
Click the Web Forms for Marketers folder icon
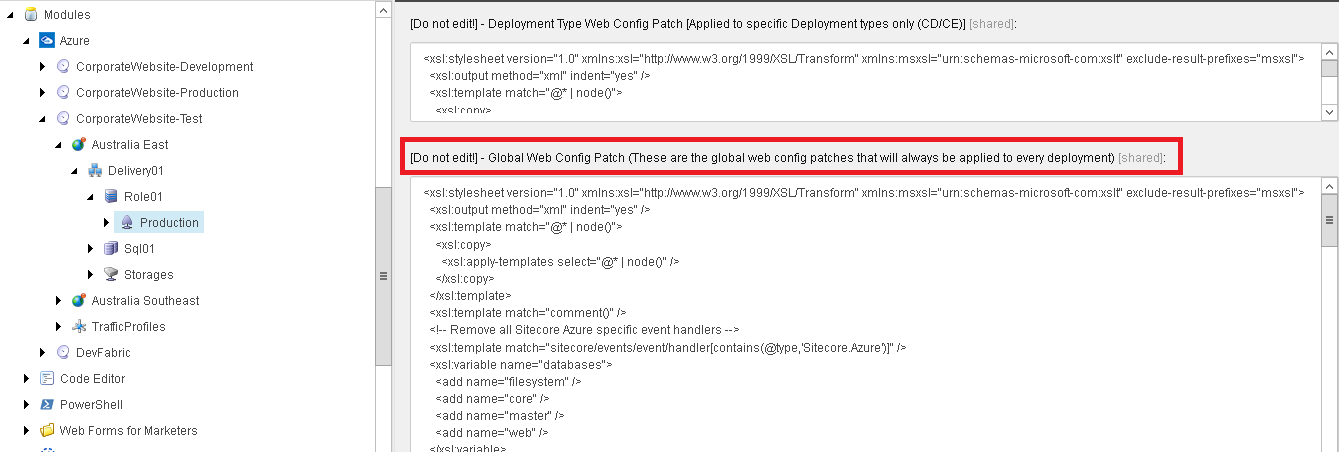pyautogui.click(x=46, y=431)
